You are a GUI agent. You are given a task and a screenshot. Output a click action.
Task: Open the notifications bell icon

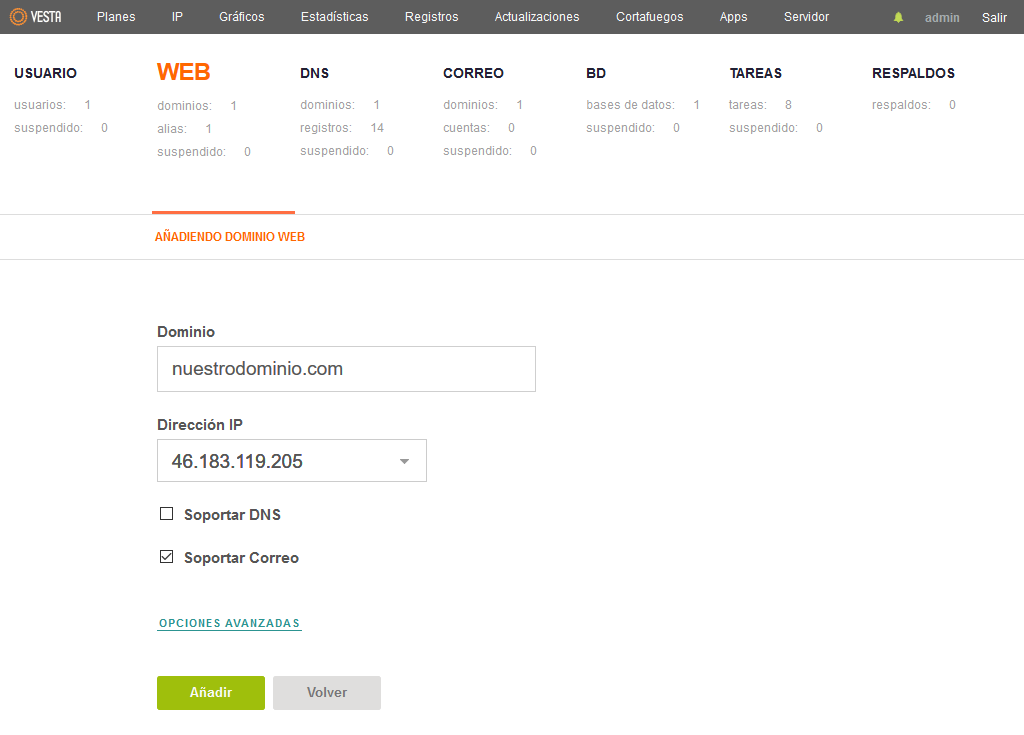(899, 18)
